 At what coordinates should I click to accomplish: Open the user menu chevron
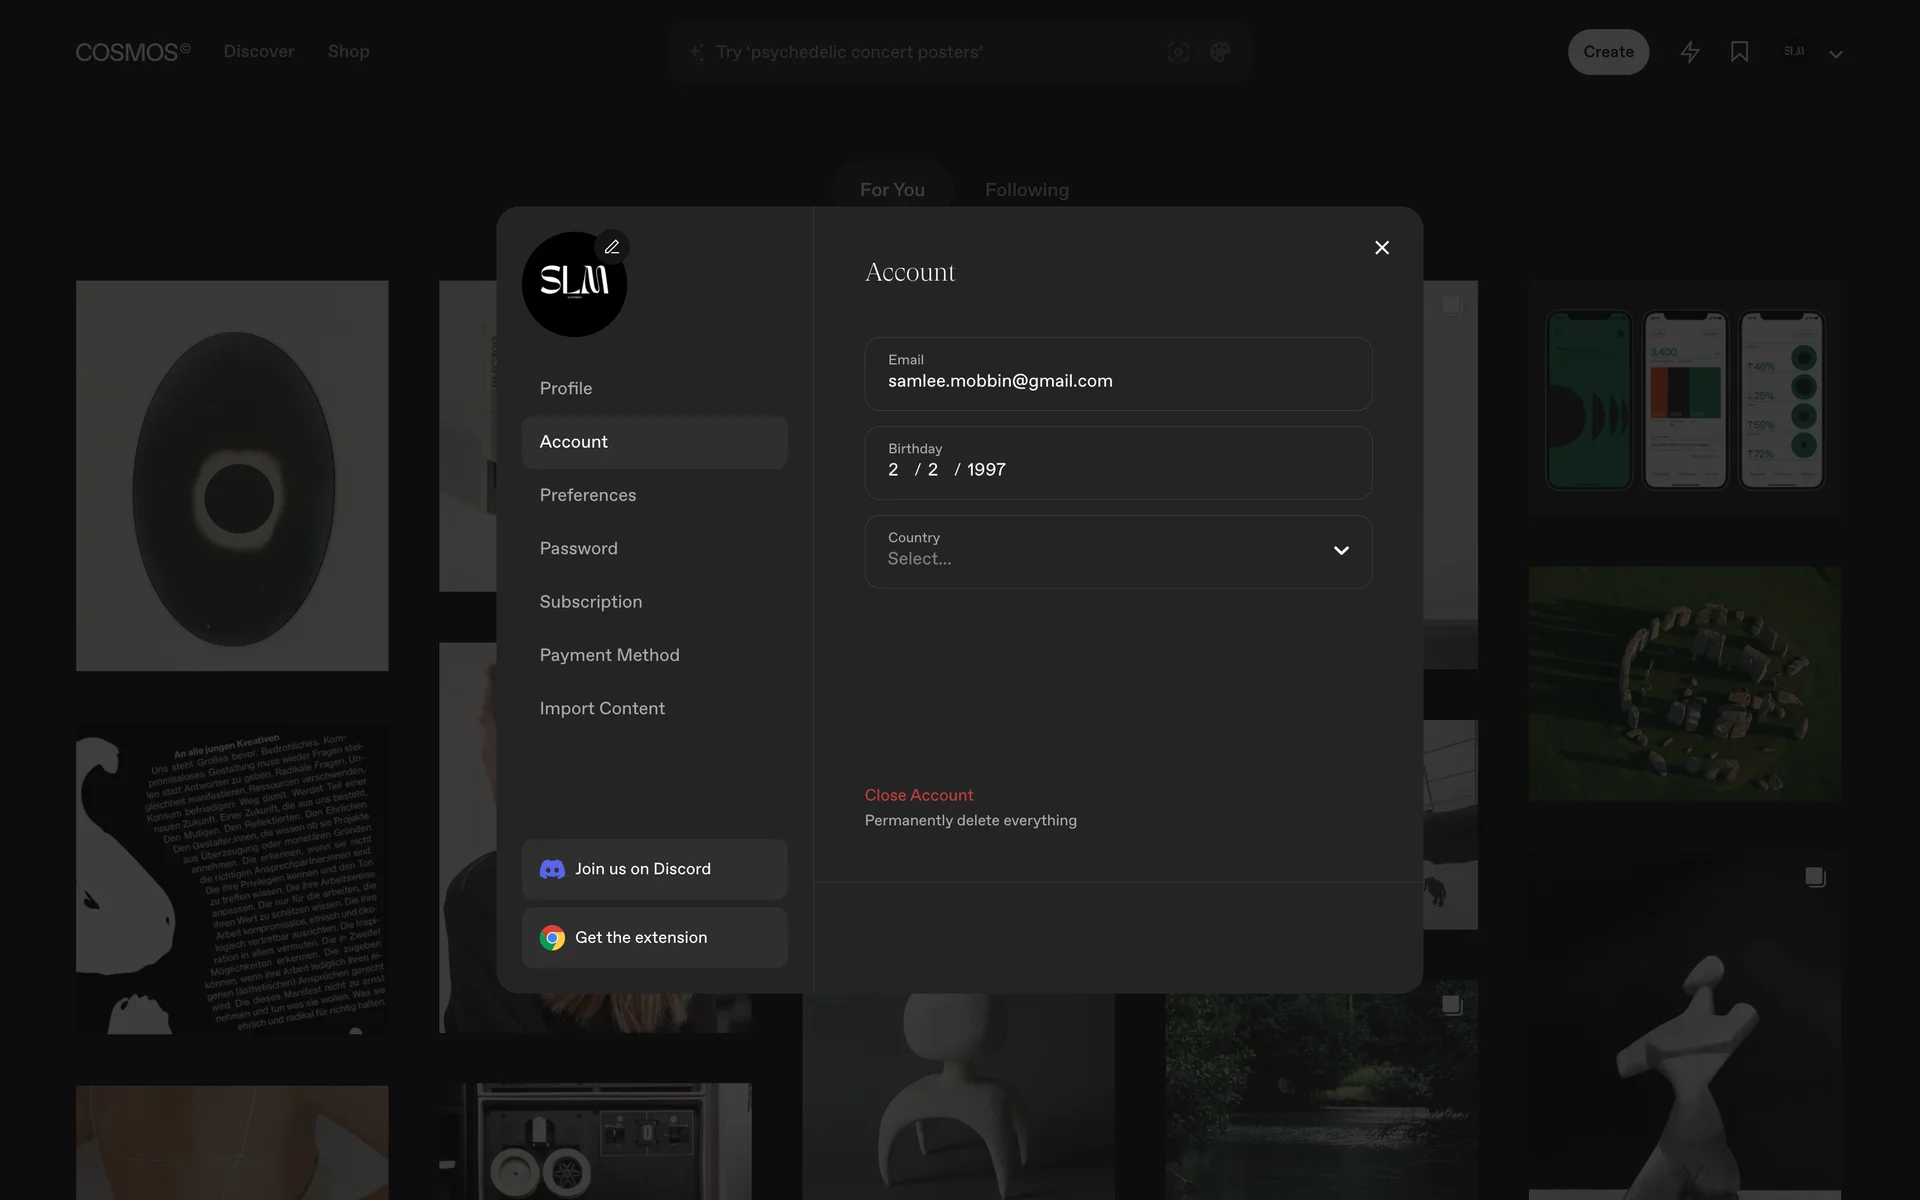1835,54
